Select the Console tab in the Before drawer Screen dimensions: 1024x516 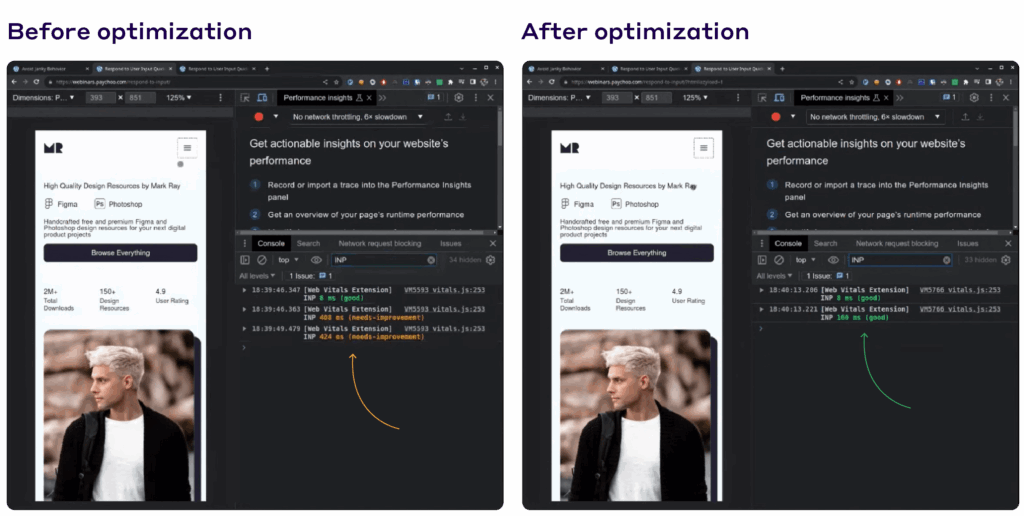(271, 244)
